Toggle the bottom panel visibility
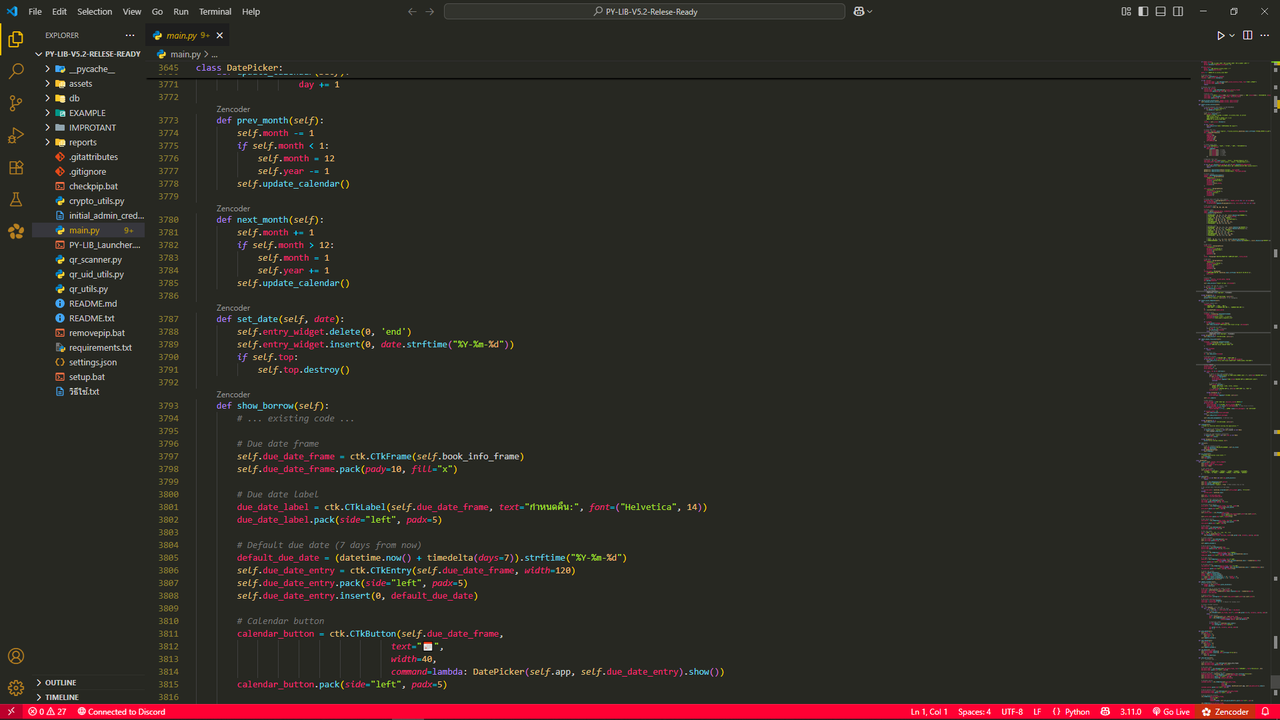This screenshot has width=1280, height=720. (1159, 11)
